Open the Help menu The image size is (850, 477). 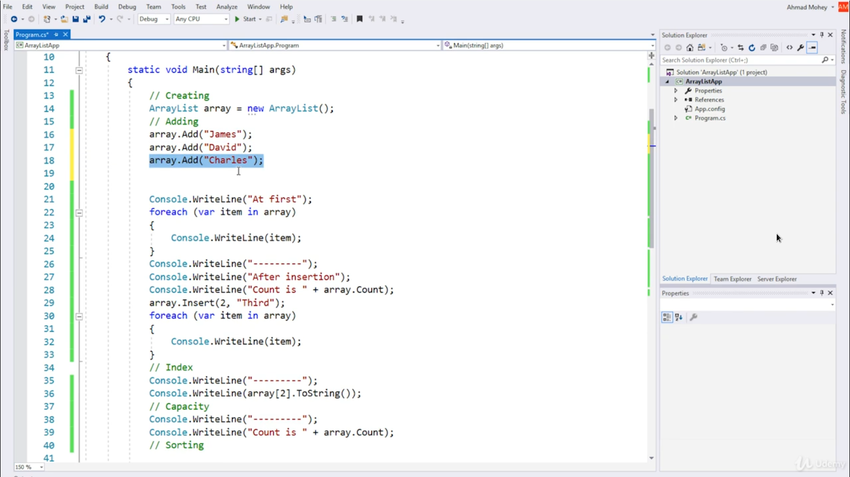tap(286, 7)
